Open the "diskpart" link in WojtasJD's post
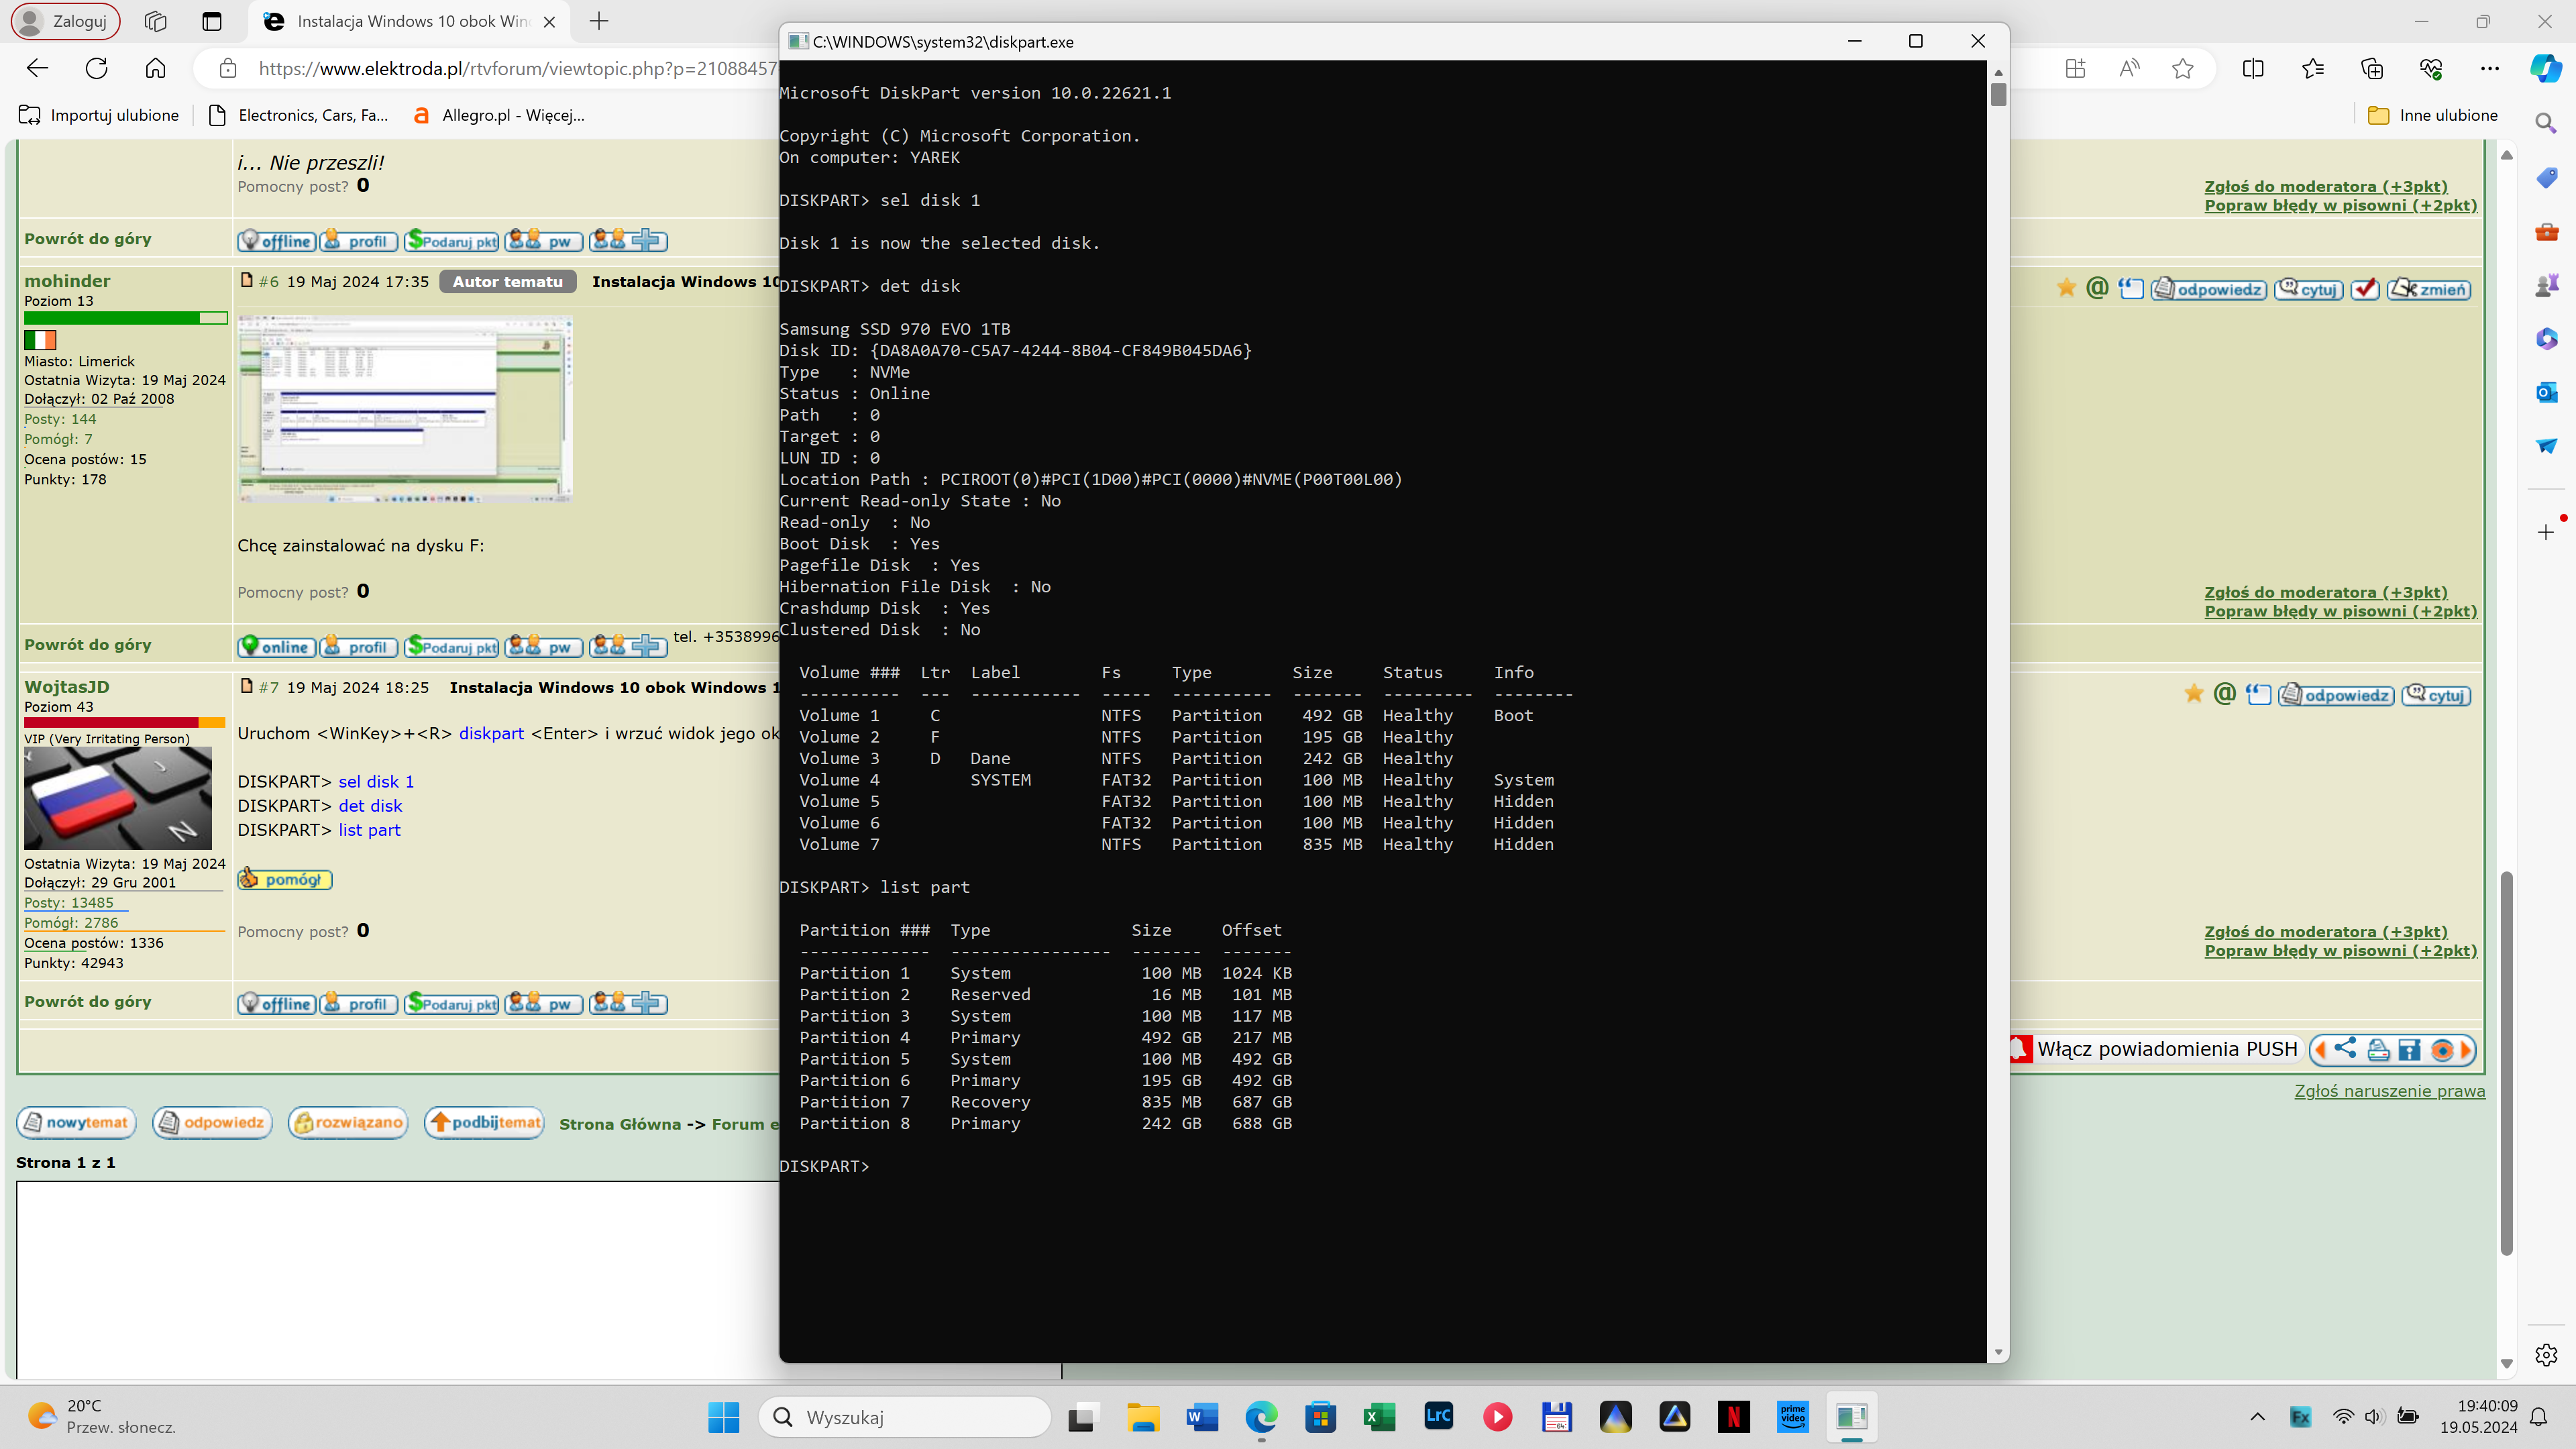 491,733
